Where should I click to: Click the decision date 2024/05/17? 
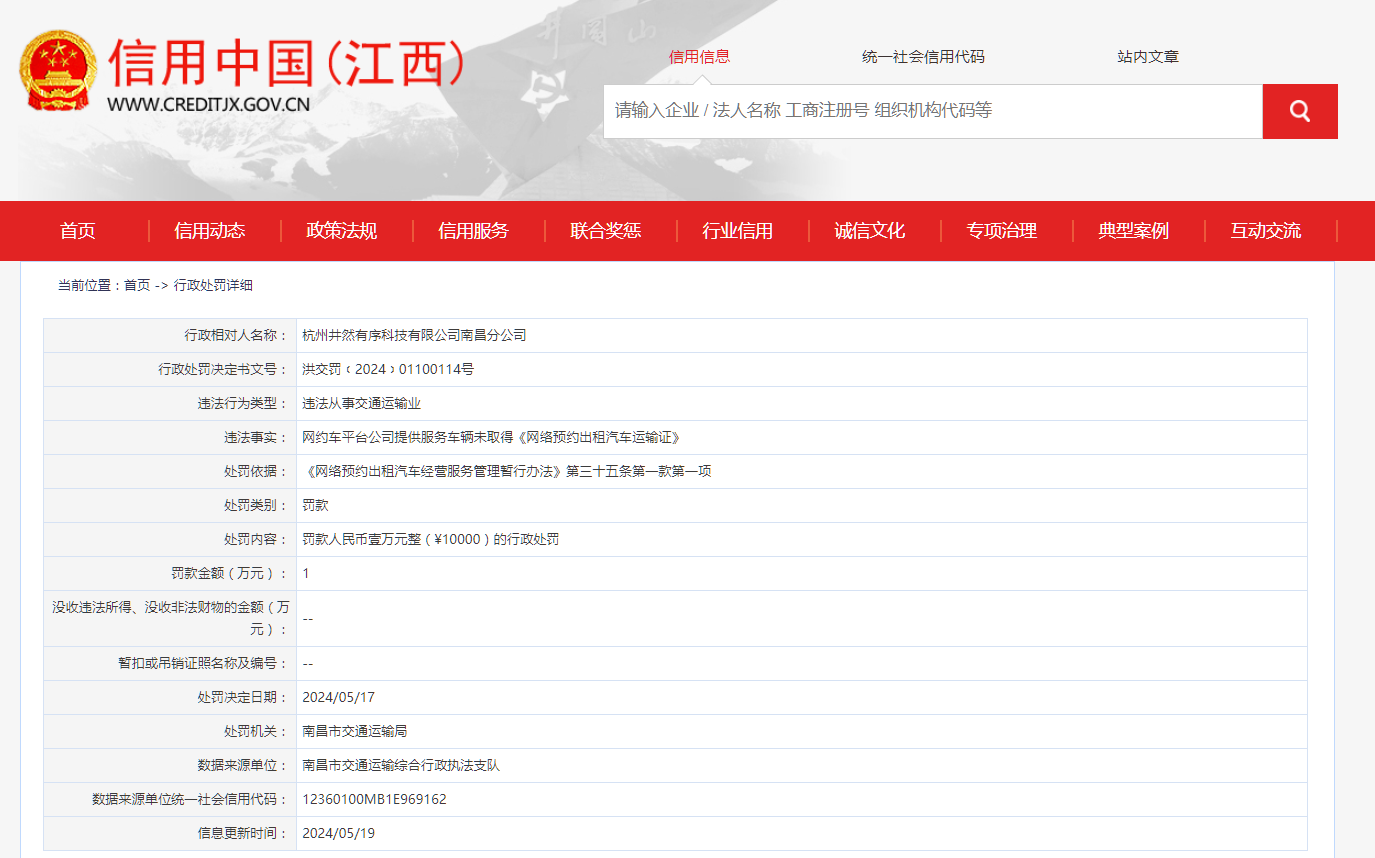point(338,697)
